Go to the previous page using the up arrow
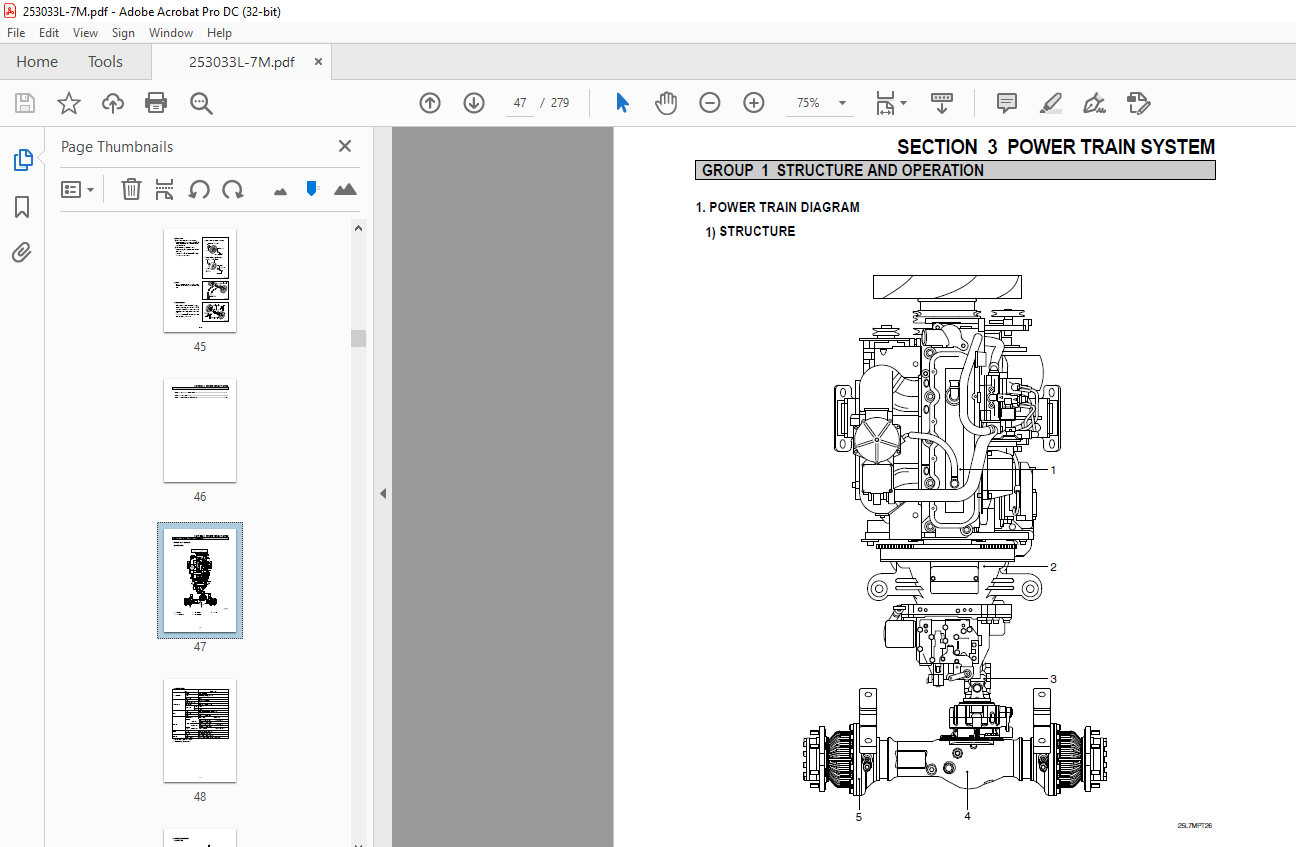Viewport: 1296px width, 847px height. (430, 103)
